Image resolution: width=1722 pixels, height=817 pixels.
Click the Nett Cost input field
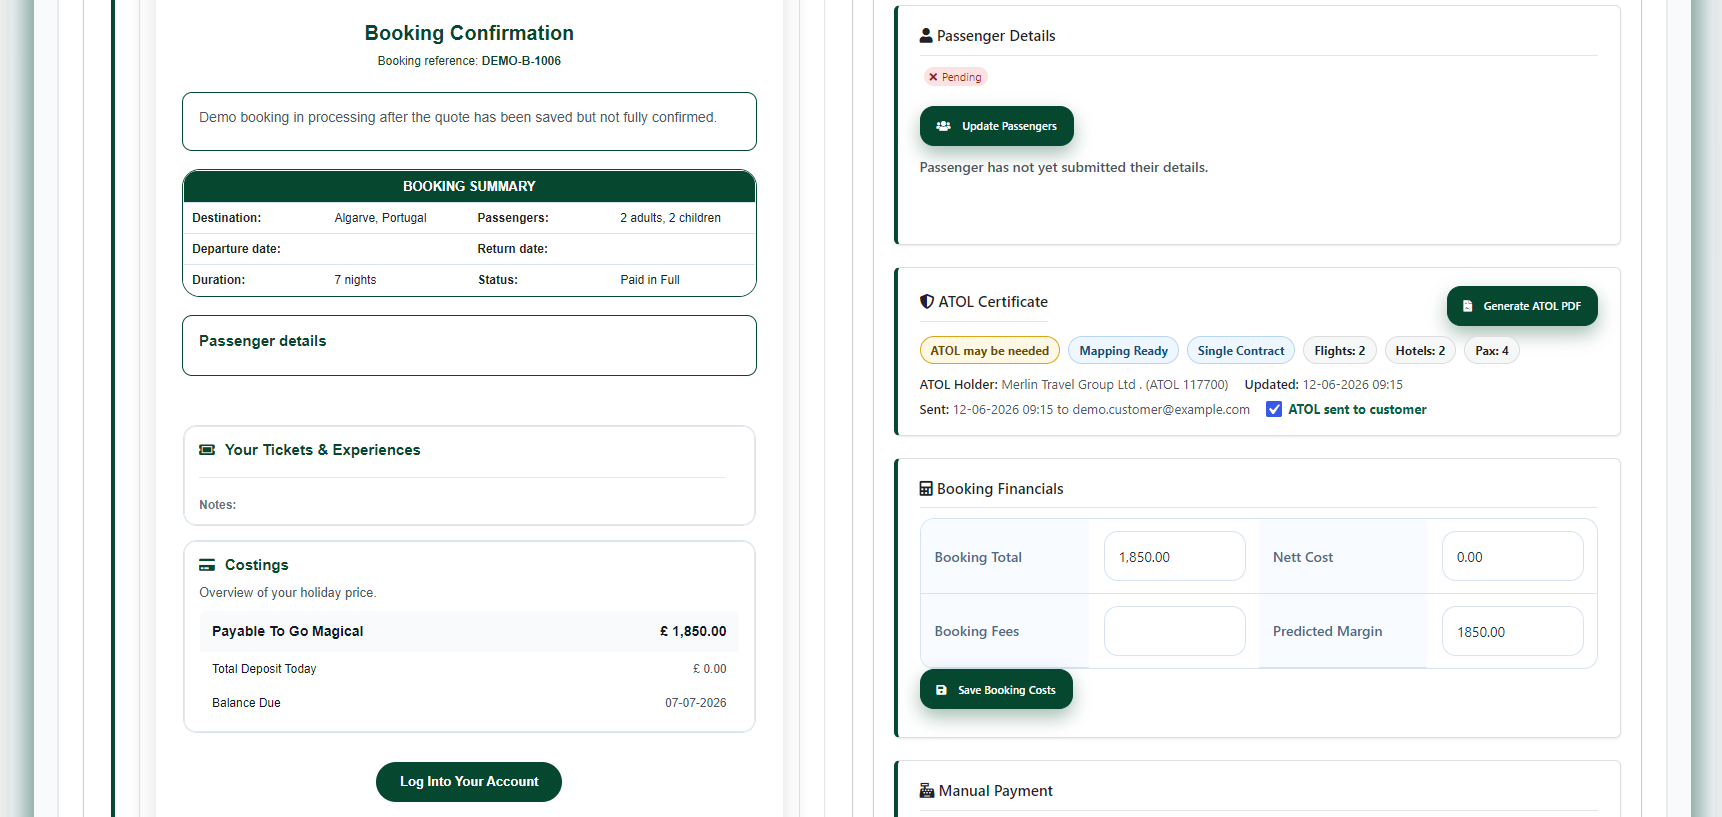[x=1512, y=557]
